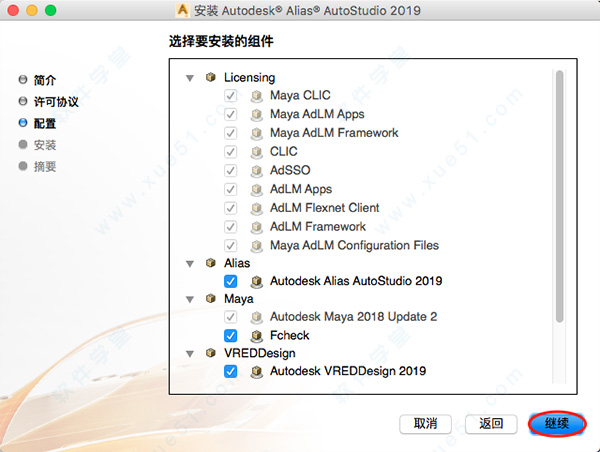Viewport: 600px width, 452px height.
Task: Click the Maya AdLM Configuration Files icon
Action: tap(256, 246)
